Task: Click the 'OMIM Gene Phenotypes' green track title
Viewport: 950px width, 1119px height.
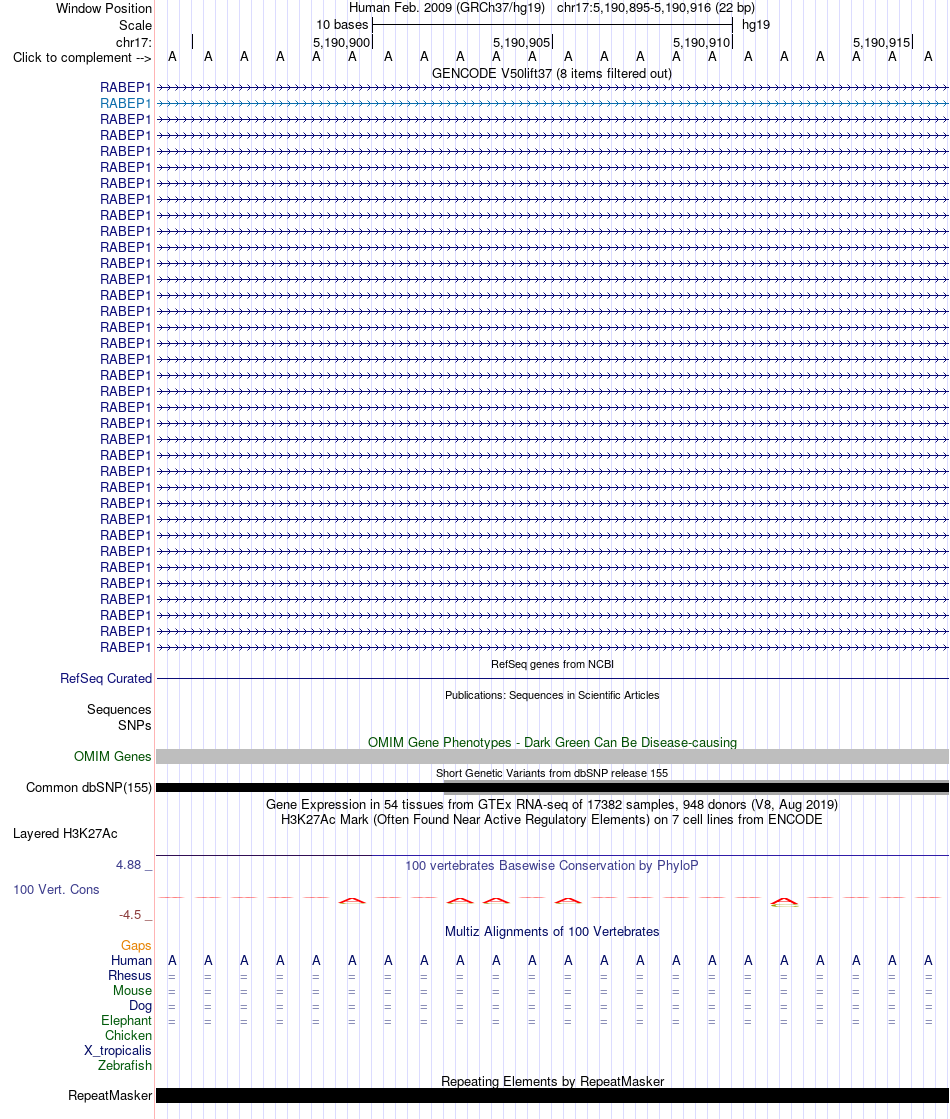Action: pos(552,742)
